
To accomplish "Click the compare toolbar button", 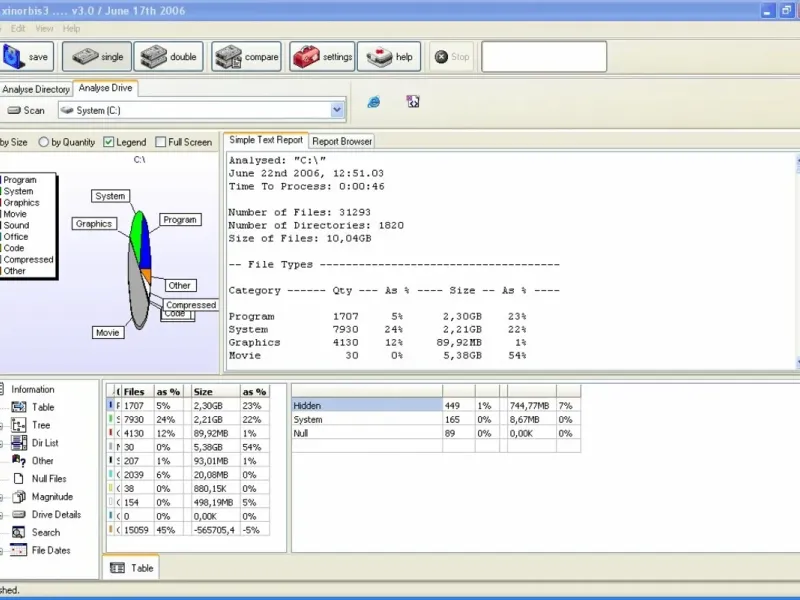I will point(246,57).
